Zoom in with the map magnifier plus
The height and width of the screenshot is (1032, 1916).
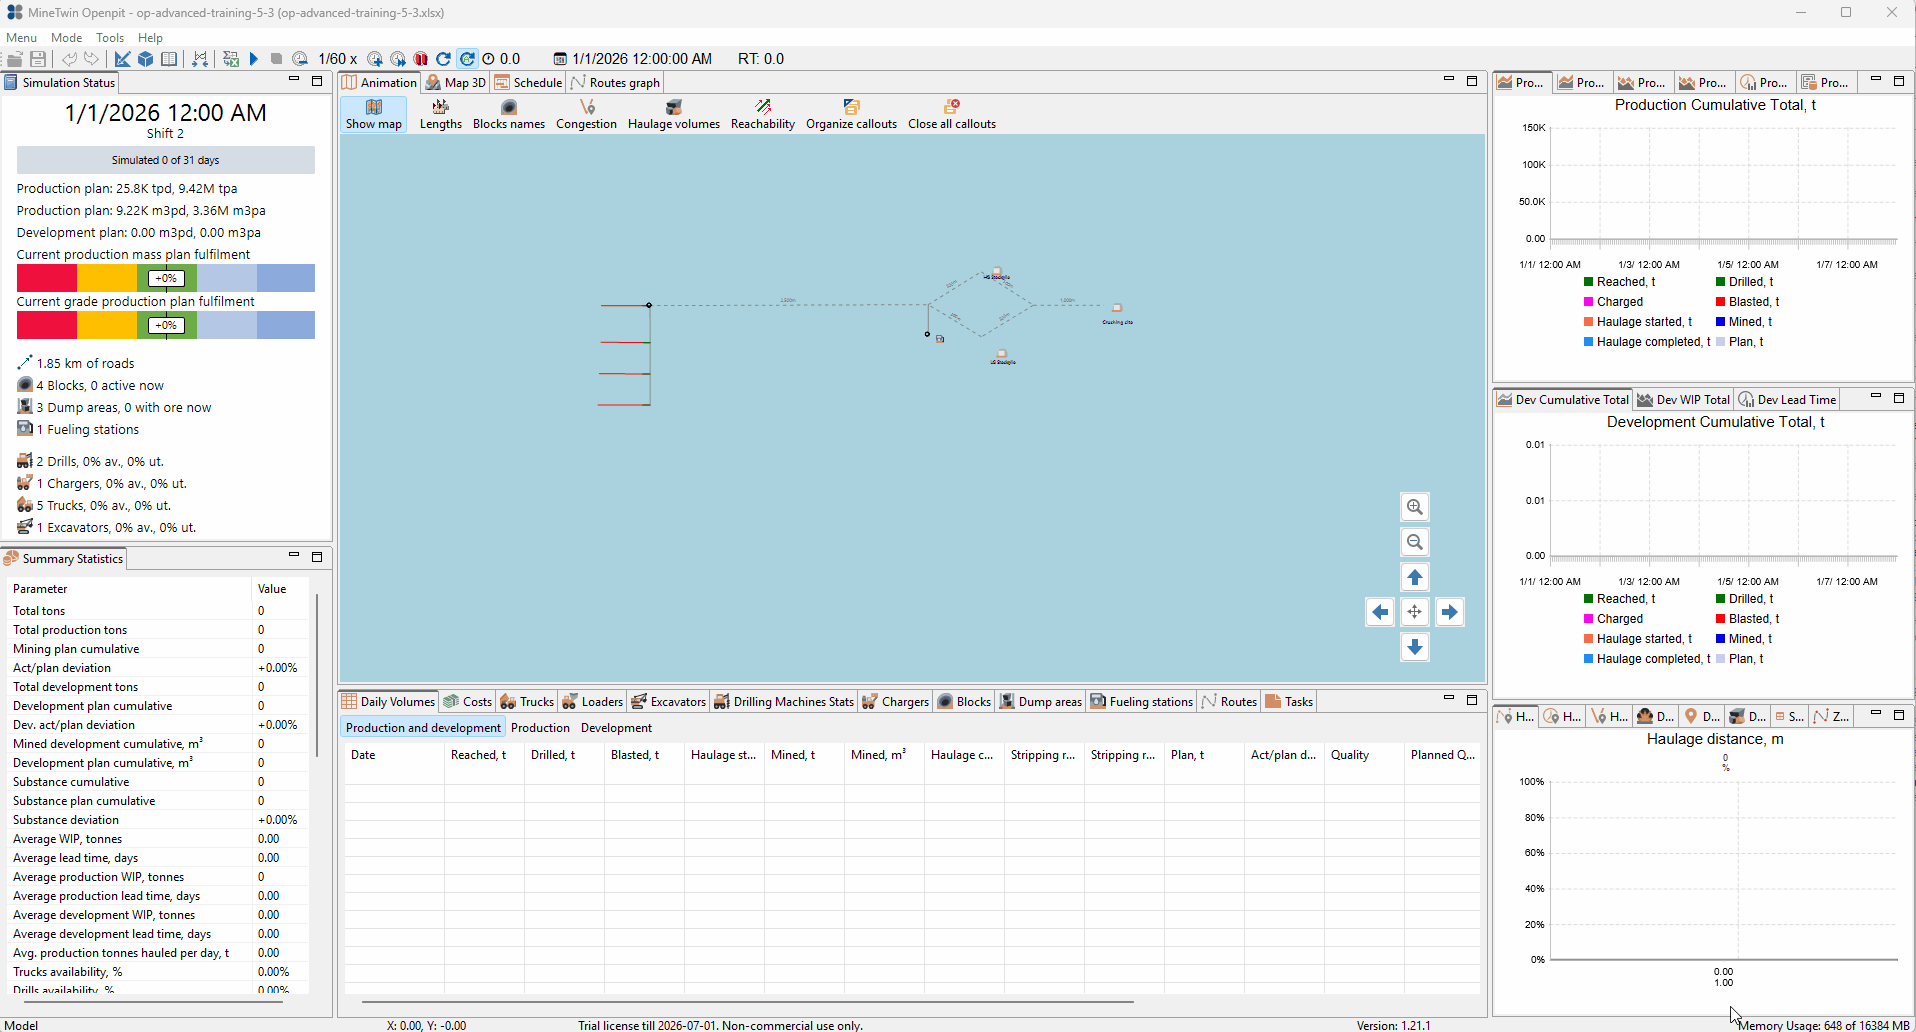point(1415,507)
